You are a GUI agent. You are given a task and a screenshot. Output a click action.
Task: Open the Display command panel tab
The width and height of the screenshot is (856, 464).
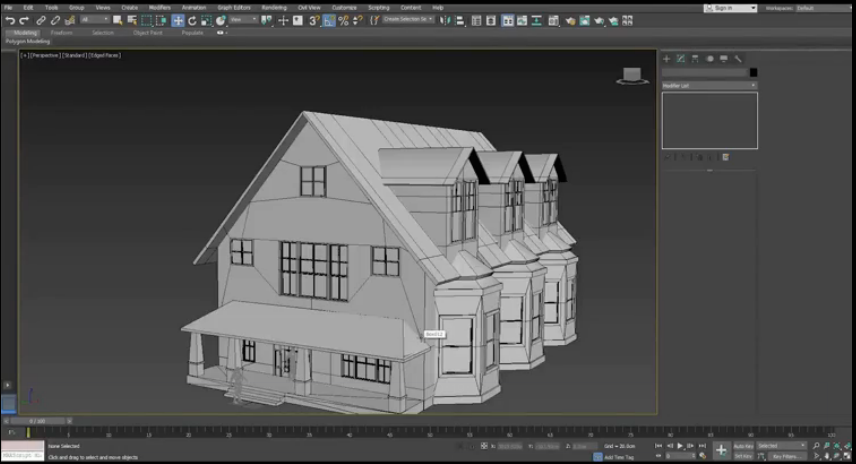point(723,58)
